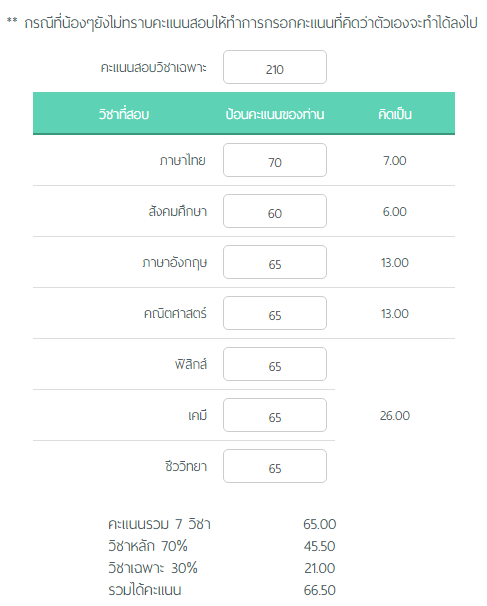This screenshot has height=606, width=487.
Task: Click the เคมี score input box
Action: pos(275,415)
